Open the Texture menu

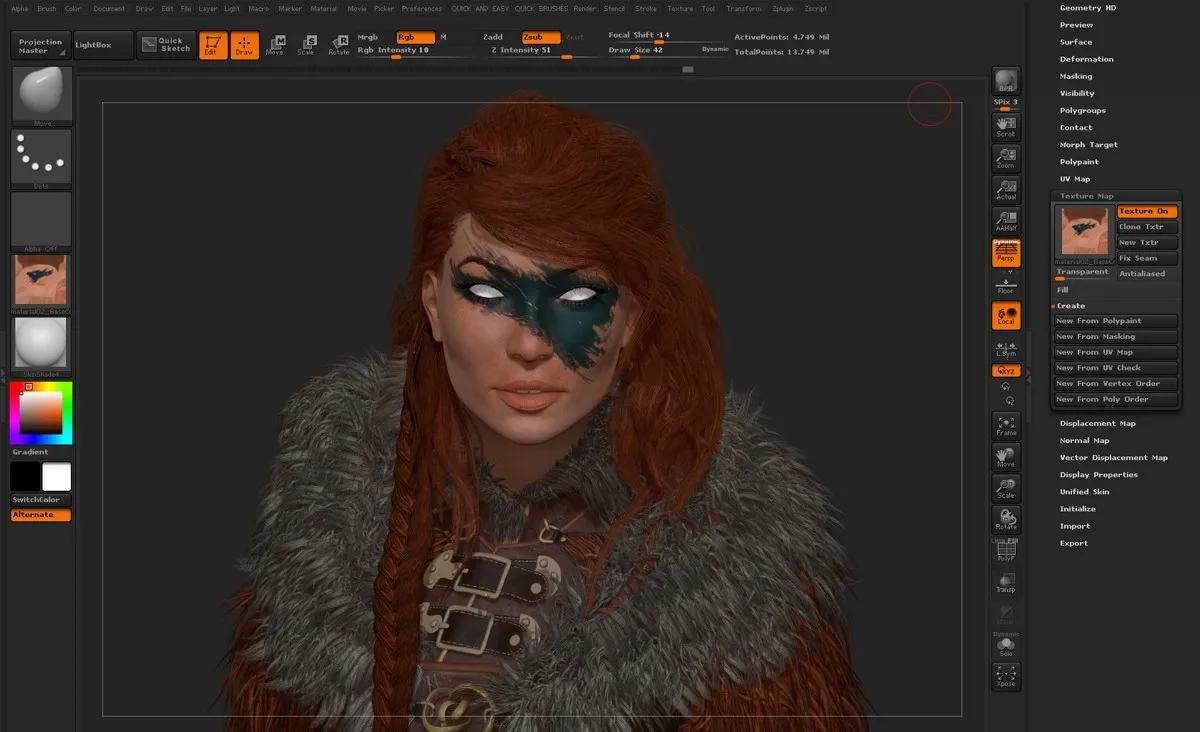click(x=679, y=8)
